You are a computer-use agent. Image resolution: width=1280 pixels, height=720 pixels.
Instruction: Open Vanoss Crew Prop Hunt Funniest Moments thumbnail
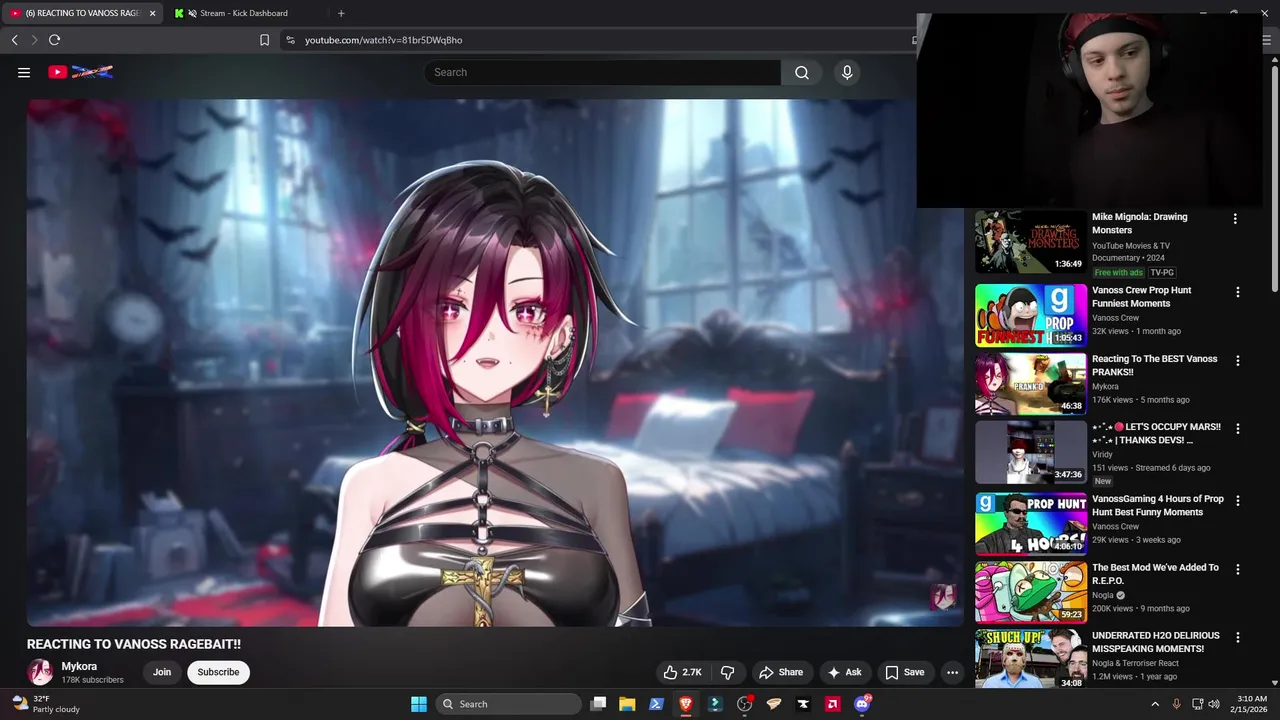click(1031, 315)
